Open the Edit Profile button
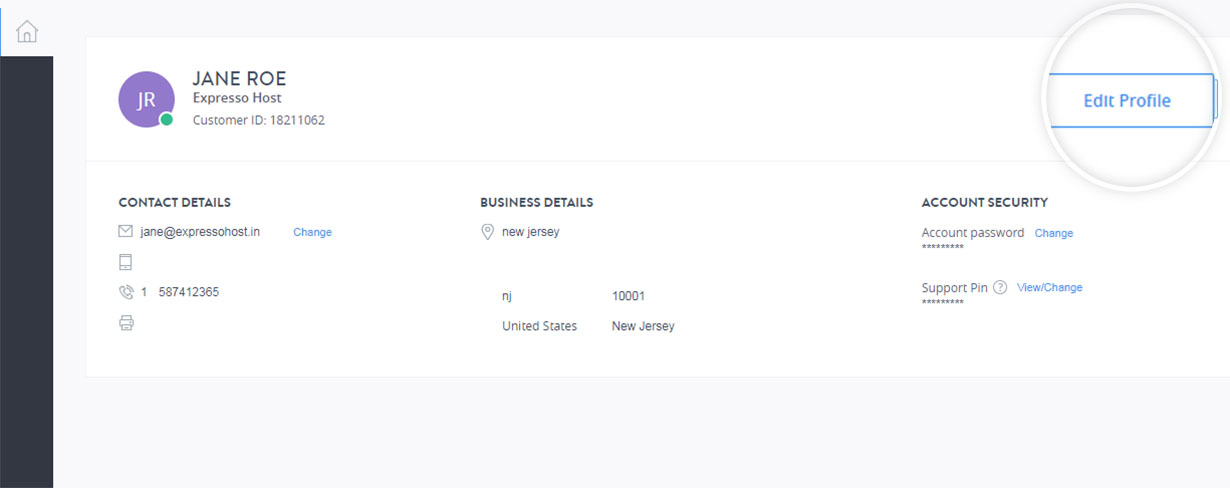Screen dimensions: 1230x488 click(x=1127, y=100)
